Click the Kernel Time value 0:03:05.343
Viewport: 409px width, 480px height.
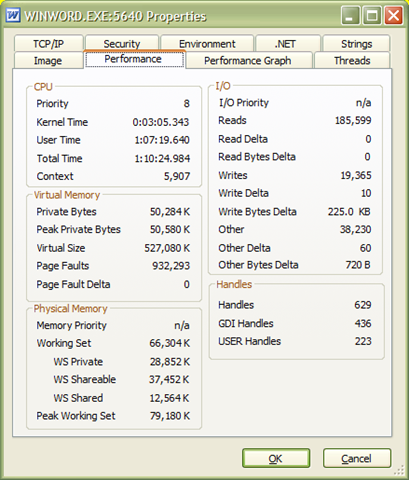(x=161, y=122)
